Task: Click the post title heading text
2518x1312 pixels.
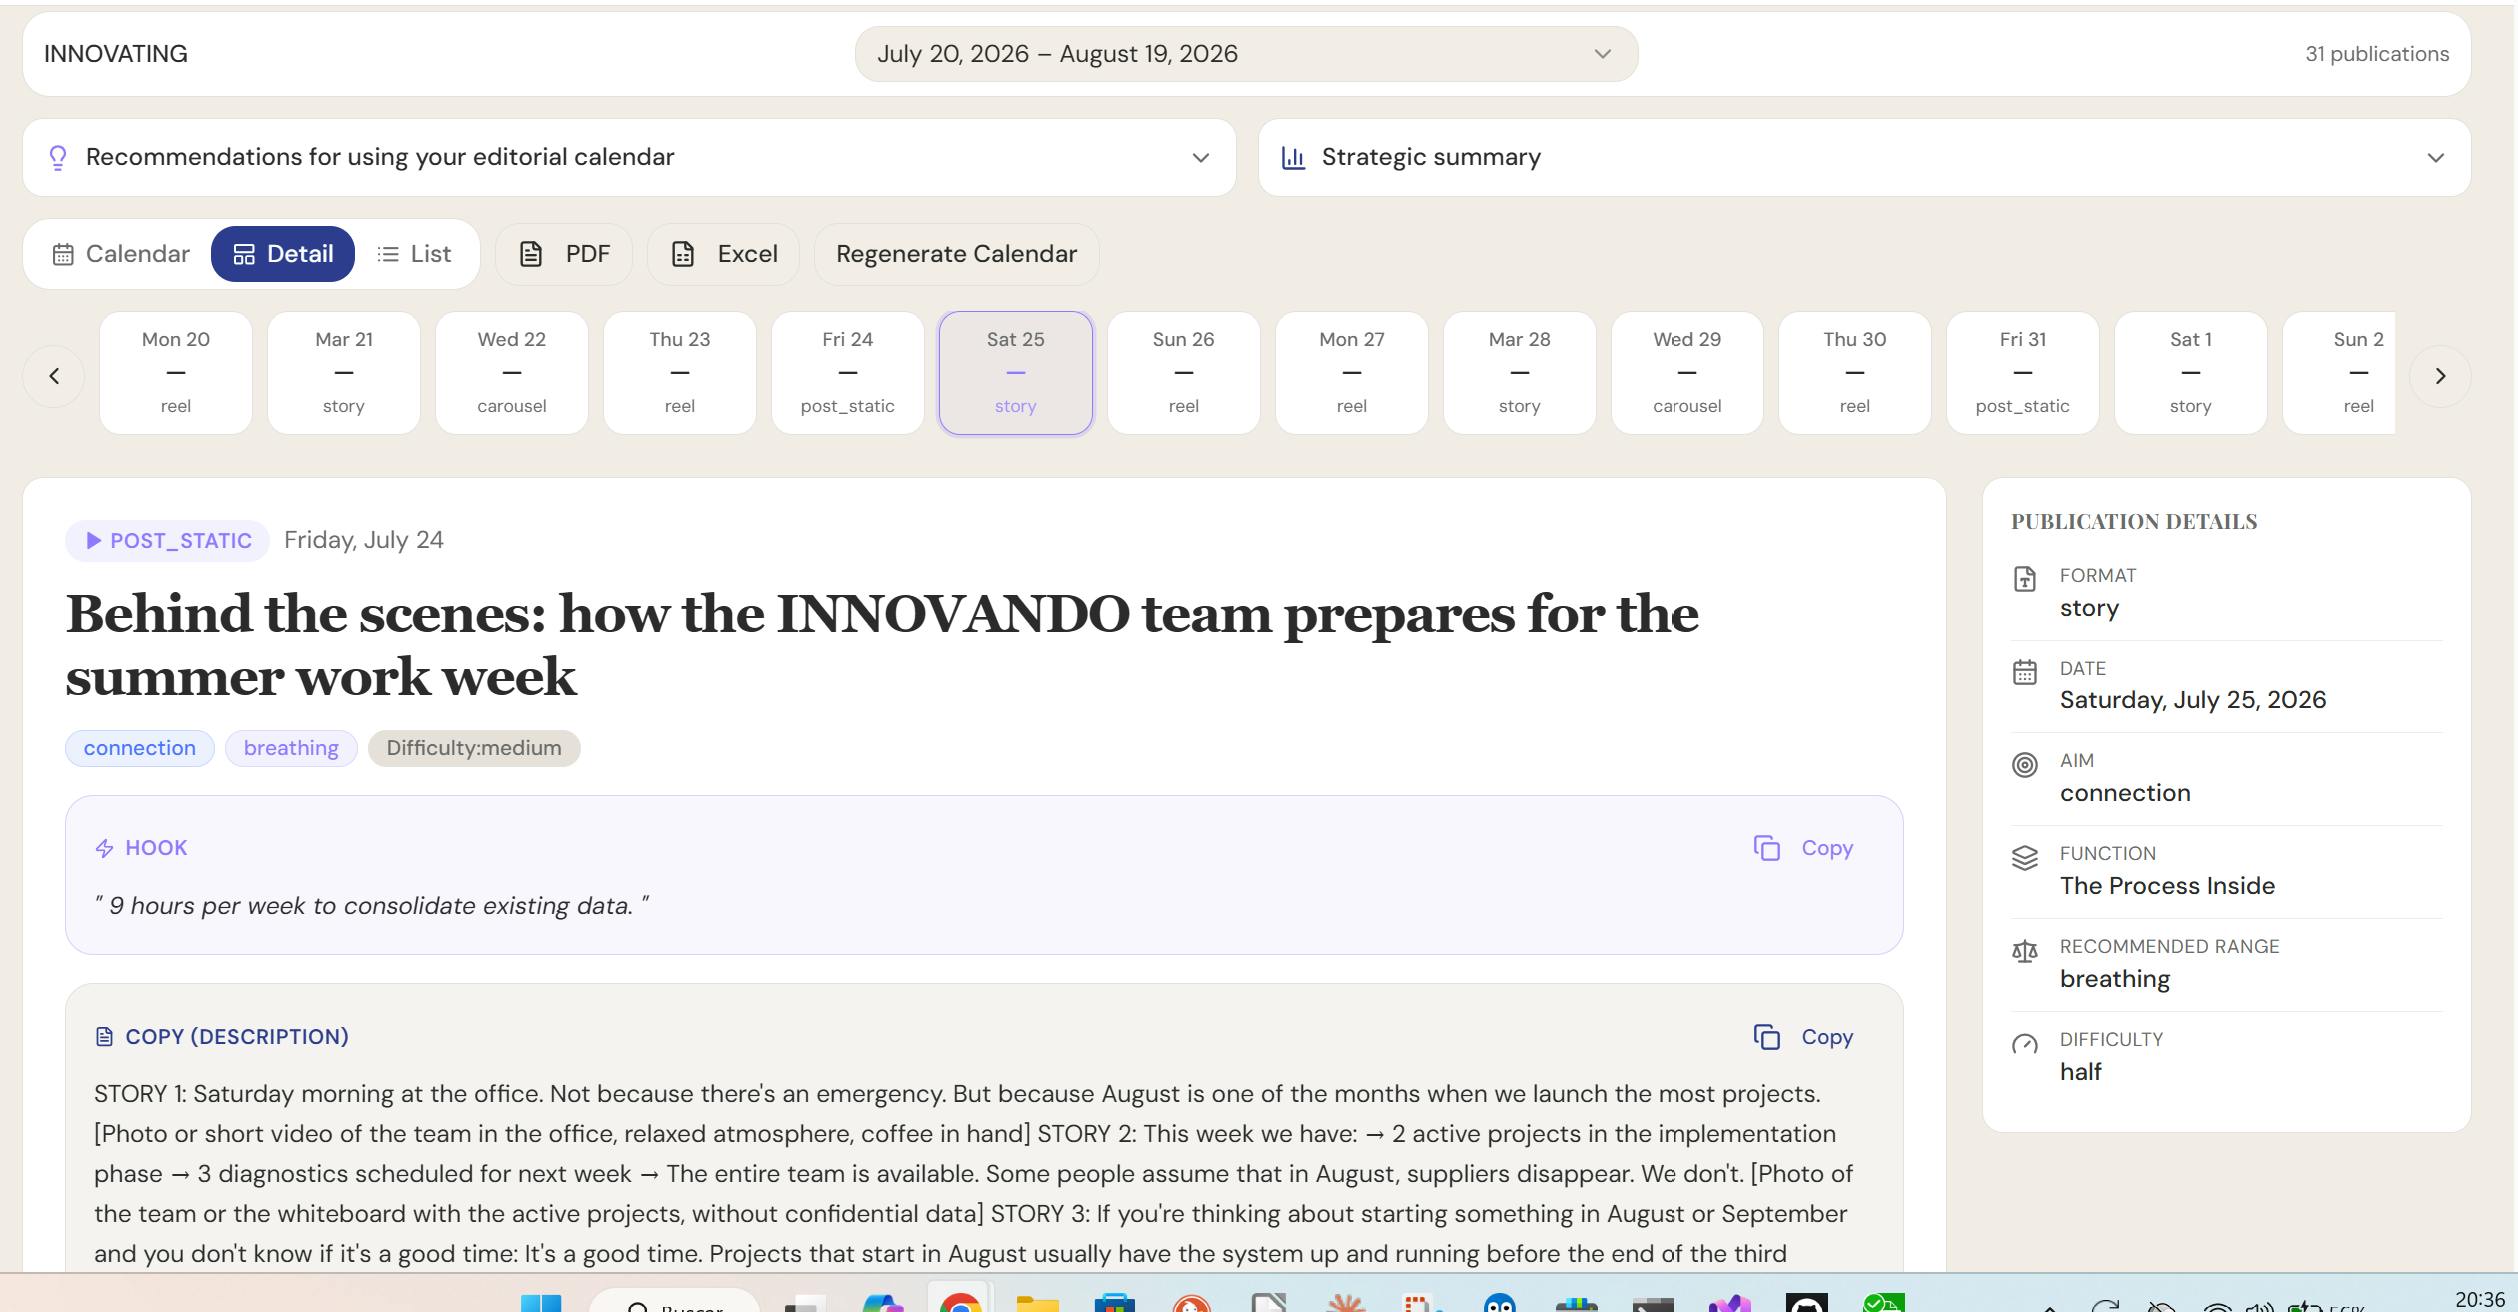Action: tap(882, 645)
